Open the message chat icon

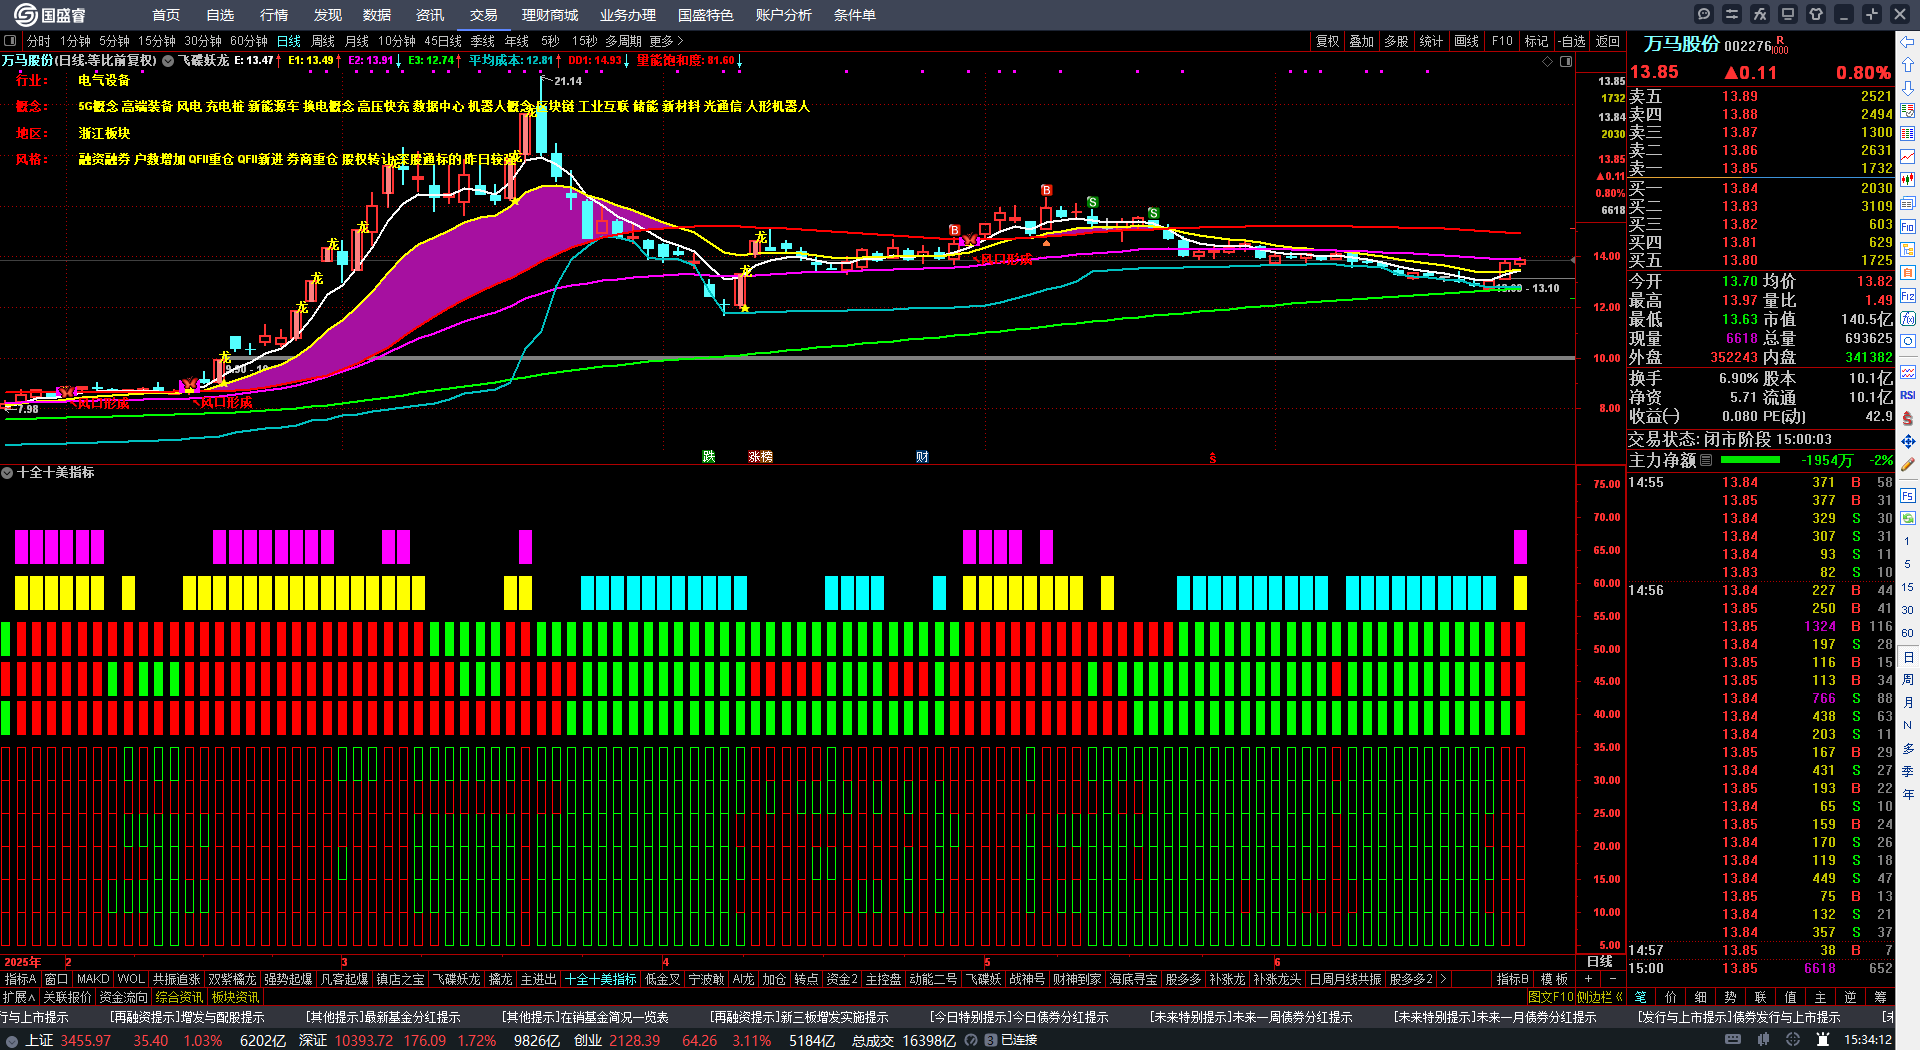click(x=1704, y=14)
